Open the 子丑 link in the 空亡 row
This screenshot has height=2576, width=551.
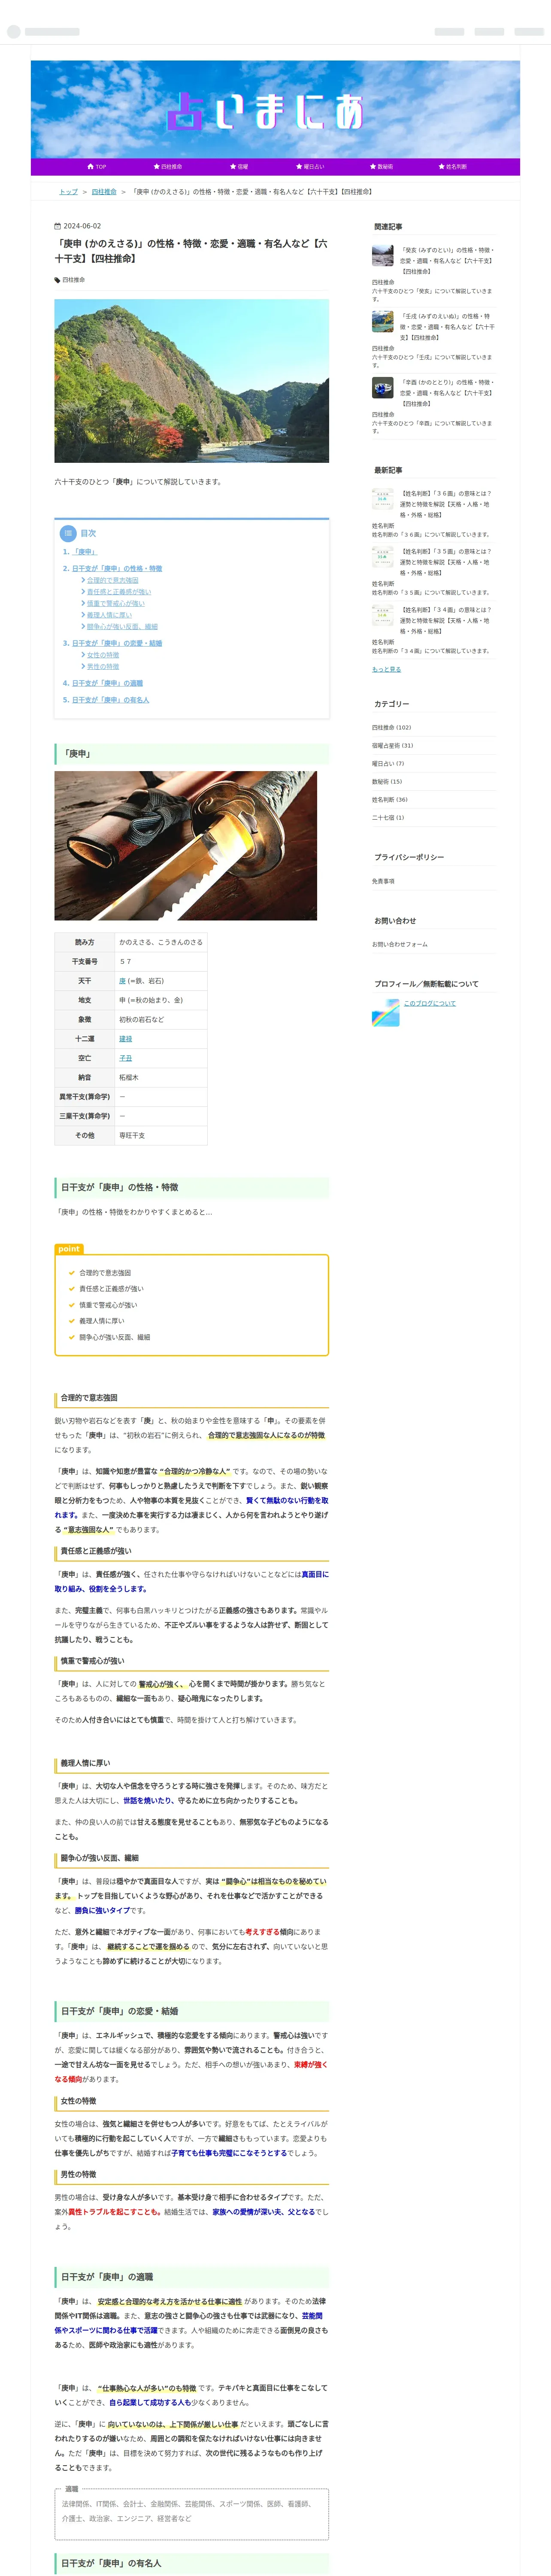tap(126, 1058)
